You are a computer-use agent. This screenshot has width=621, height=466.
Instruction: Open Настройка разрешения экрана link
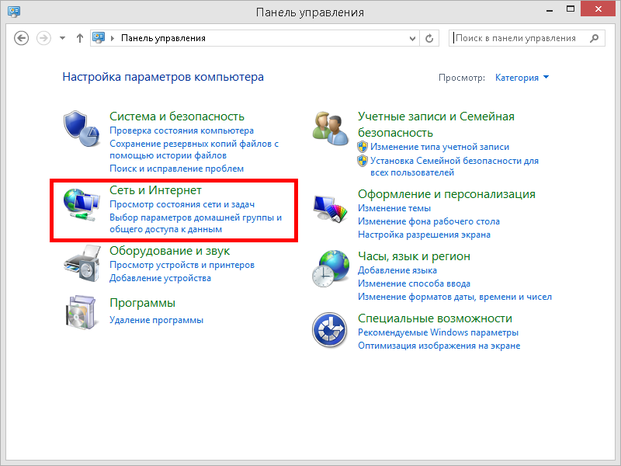(x=424, y=235)
